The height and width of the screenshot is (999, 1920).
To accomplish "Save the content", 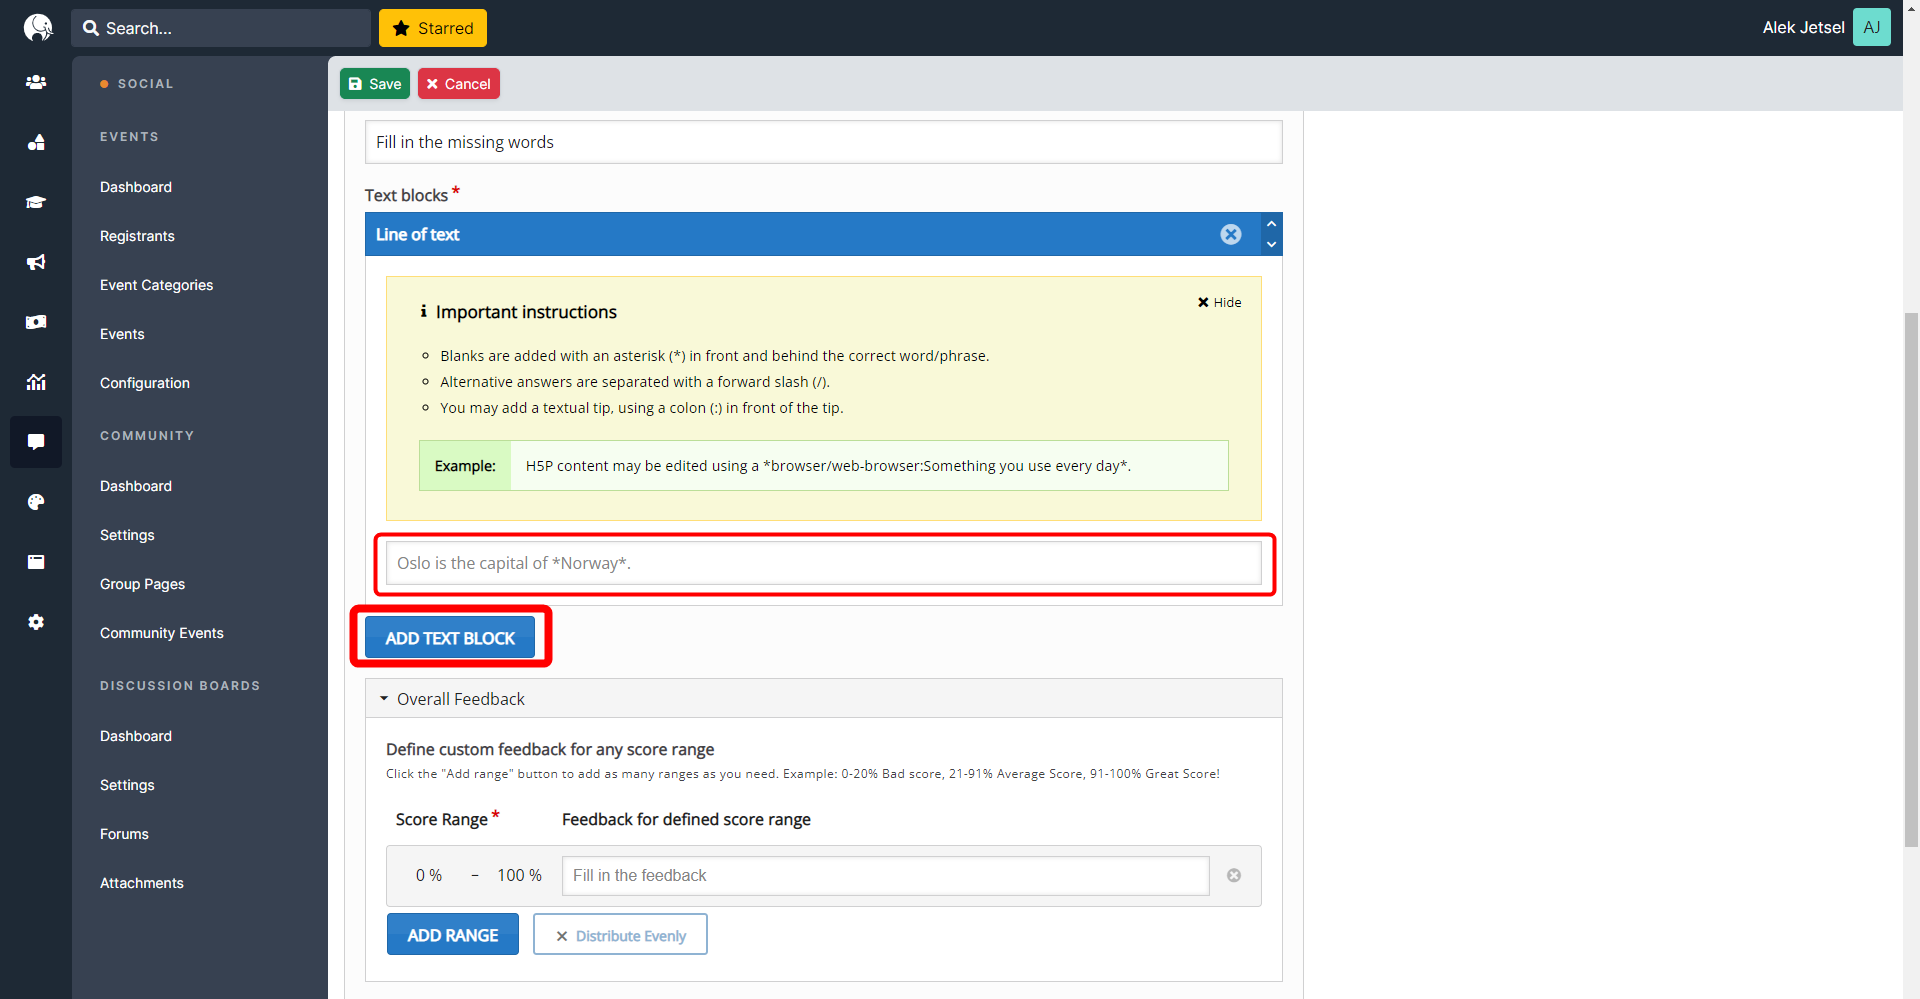I will tap(375, 84).
